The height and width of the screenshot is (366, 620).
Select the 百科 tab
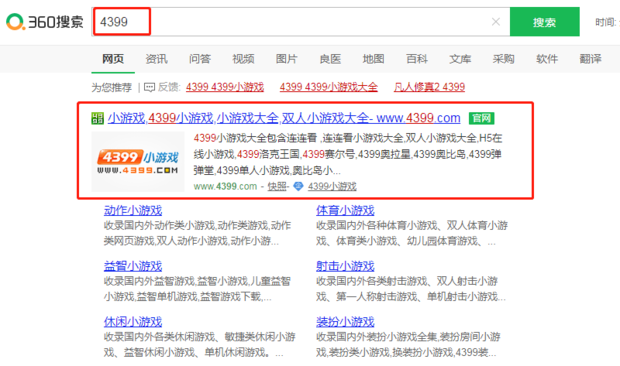pos(417,59)
